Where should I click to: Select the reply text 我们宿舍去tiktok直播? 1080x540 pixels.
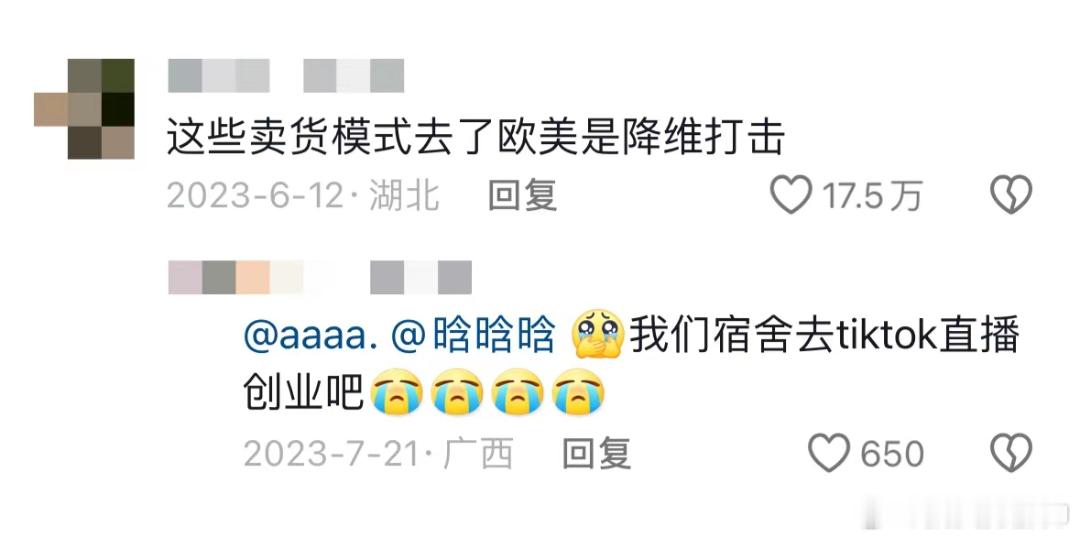click(824, 338)
